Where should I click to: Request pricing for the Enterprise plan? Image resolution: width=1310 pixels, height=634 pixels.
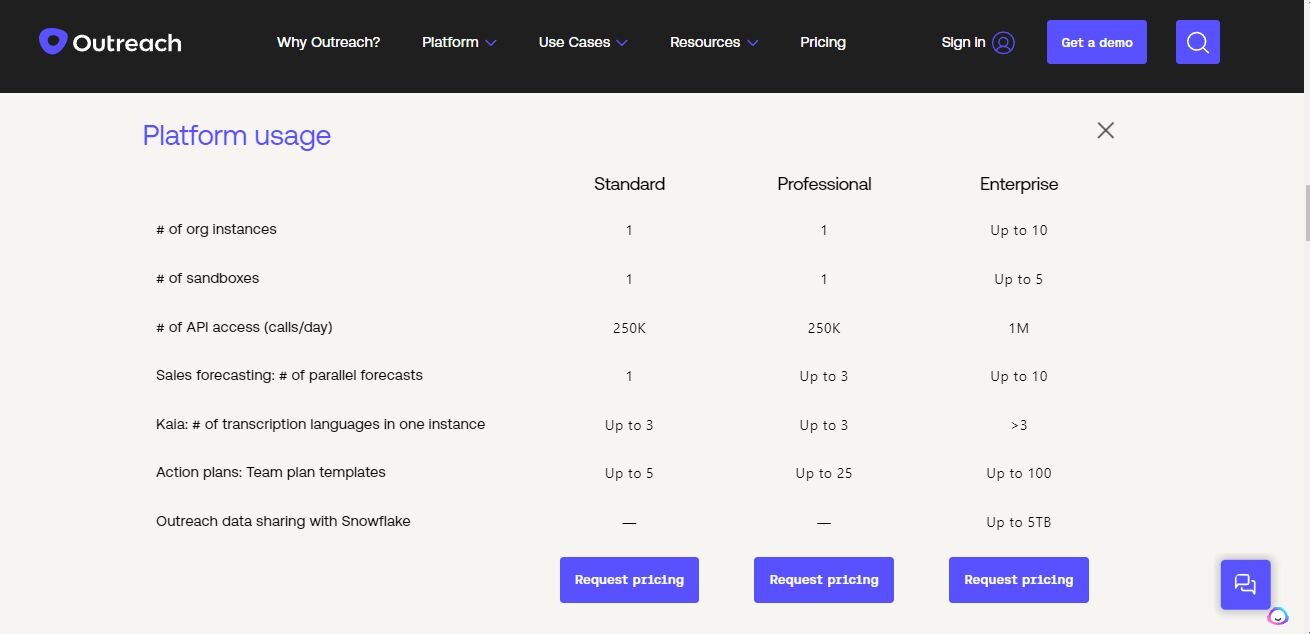[x=1019, y=580]
